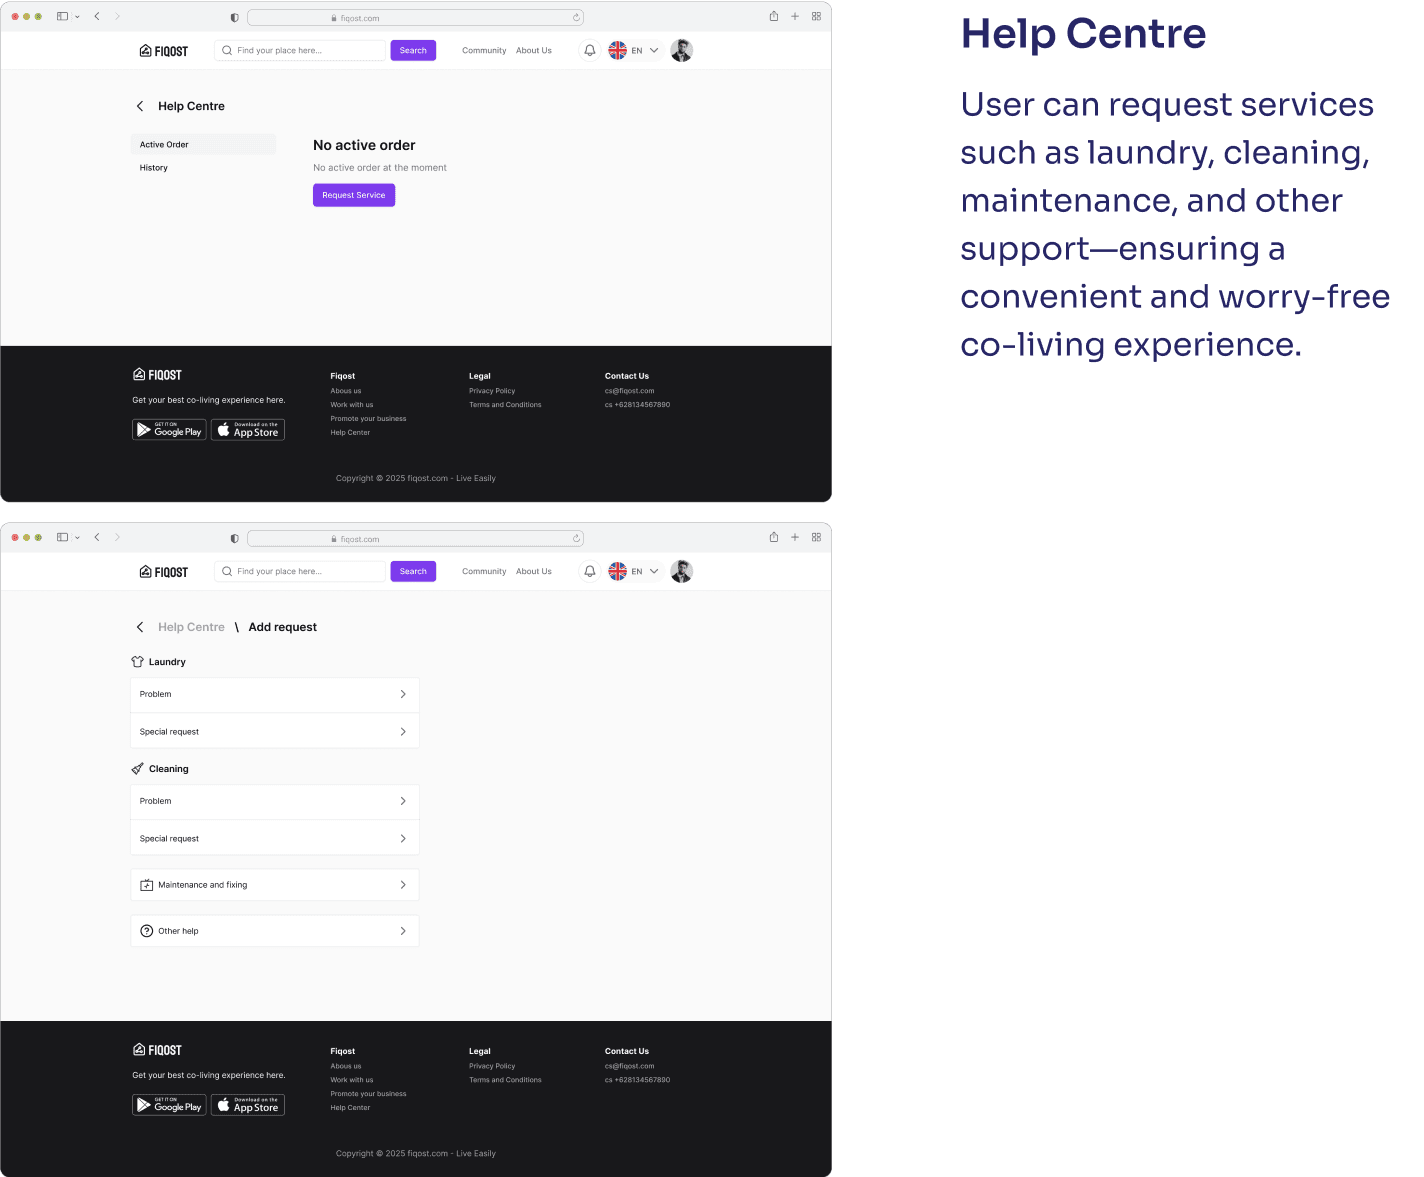Click Google Play badge in bottom window footer

169,1105
